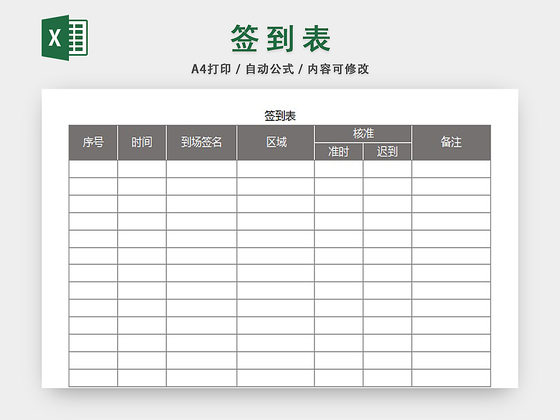Click the first empty cell under 序号
The height and width of the screenshot is (420, 560).
pos(93,169)
